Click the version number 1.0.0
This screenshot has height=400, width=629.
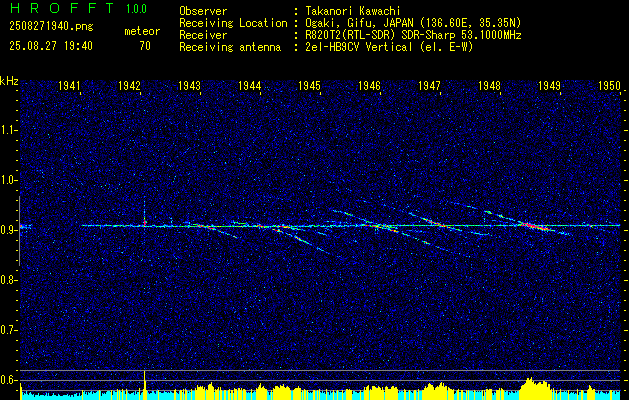pyautogui.click(x=136, y=9)
